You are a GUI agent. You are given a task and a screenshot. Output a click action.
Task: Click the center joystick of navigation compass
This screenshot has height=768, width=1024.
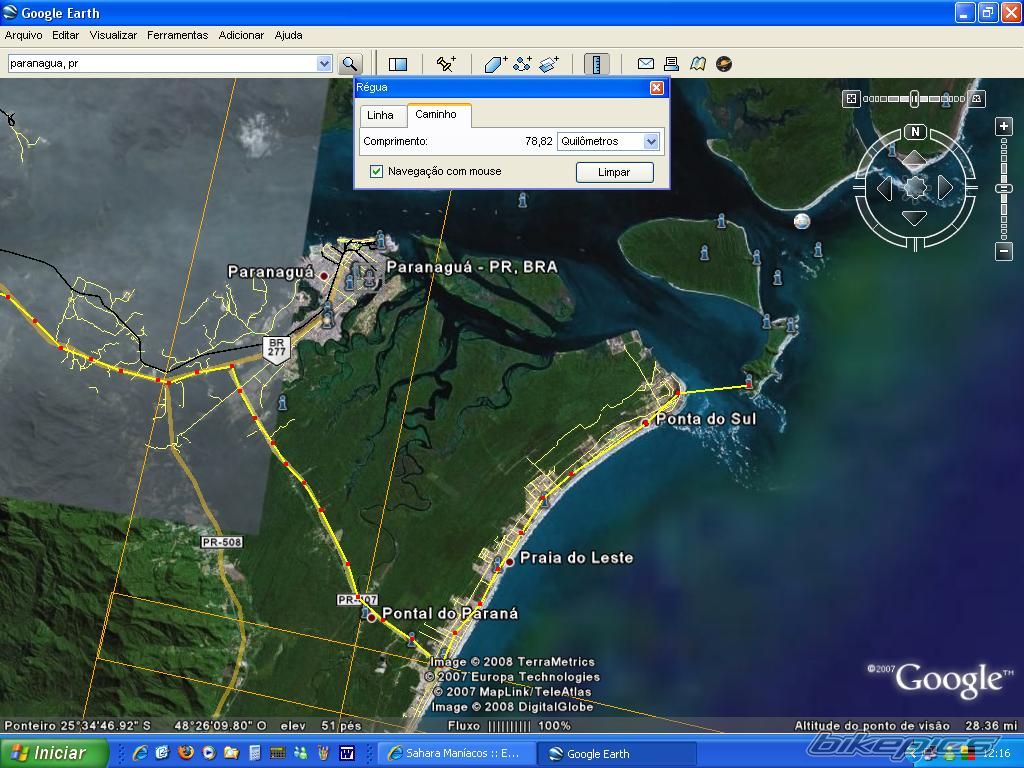coord(915,187)
